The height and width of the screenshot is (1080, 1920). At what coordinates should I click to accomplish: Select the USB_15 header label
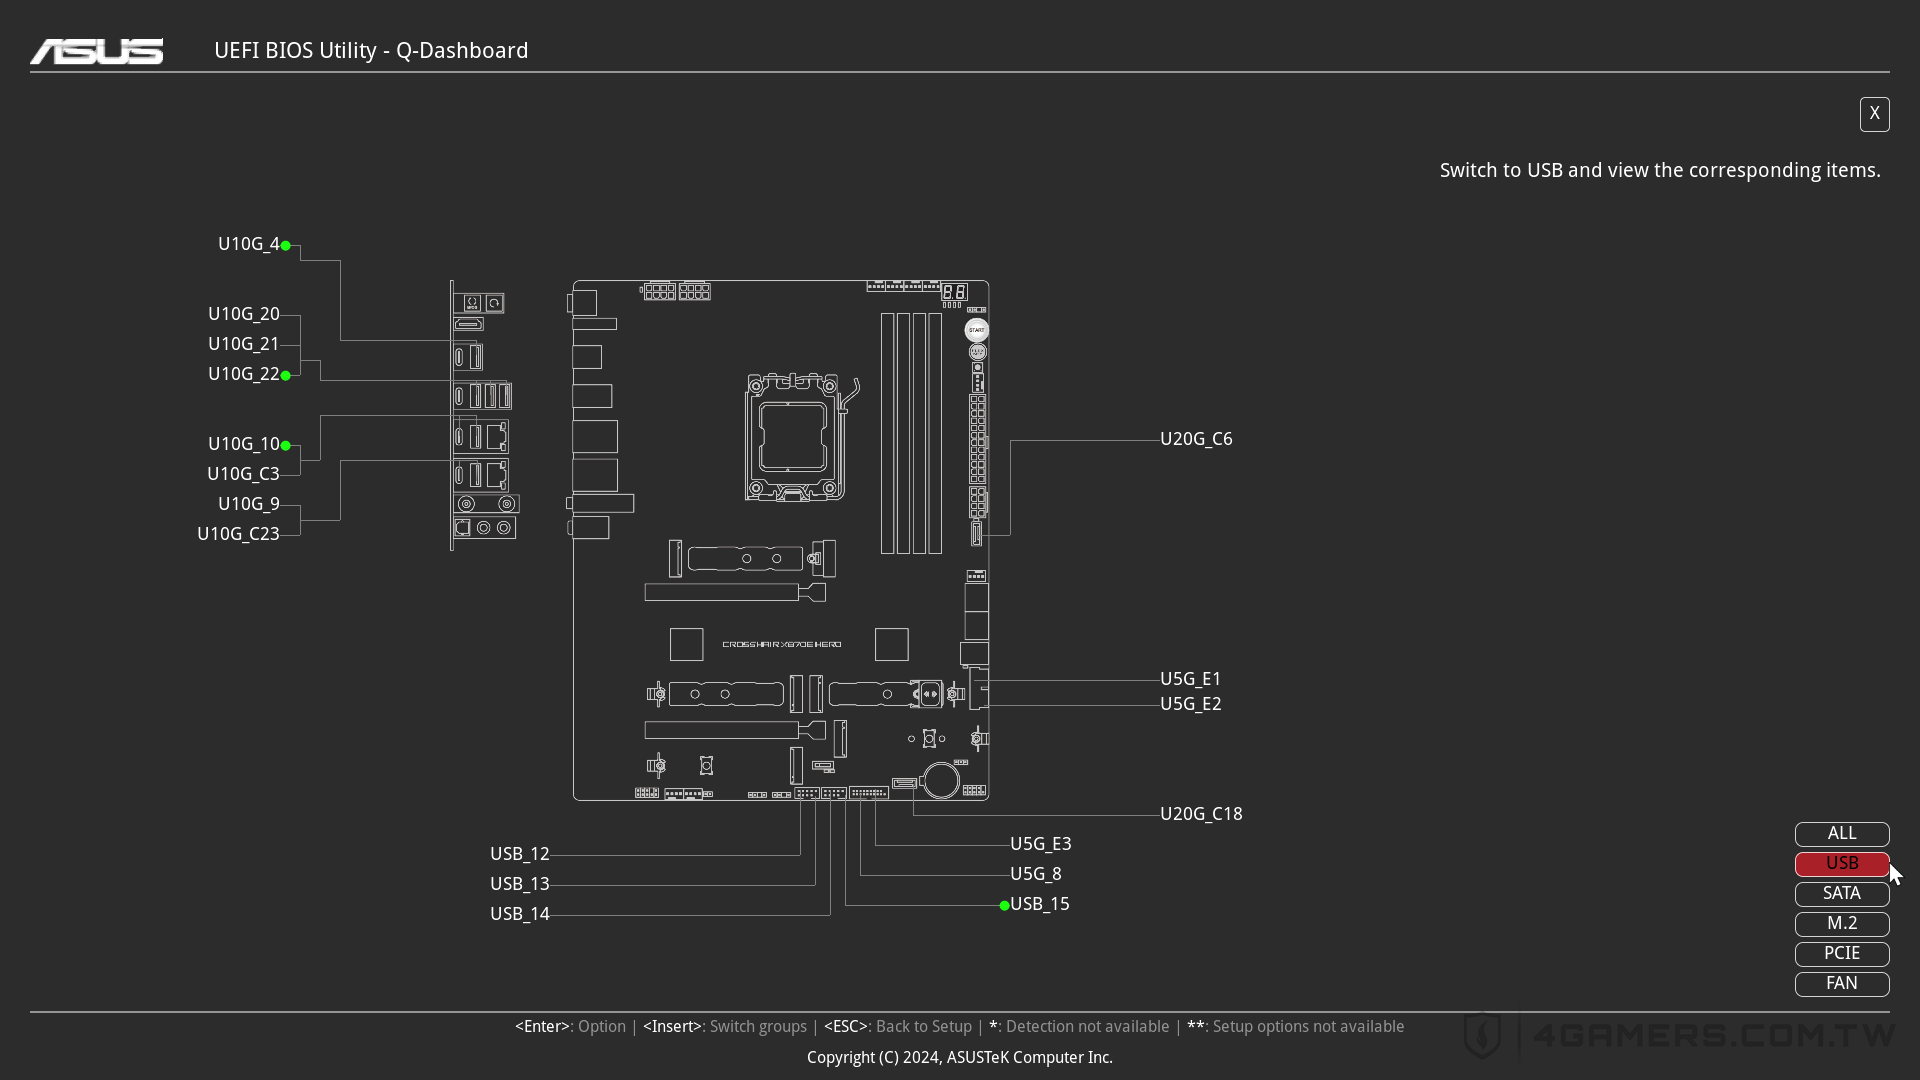coord(1039,904)
